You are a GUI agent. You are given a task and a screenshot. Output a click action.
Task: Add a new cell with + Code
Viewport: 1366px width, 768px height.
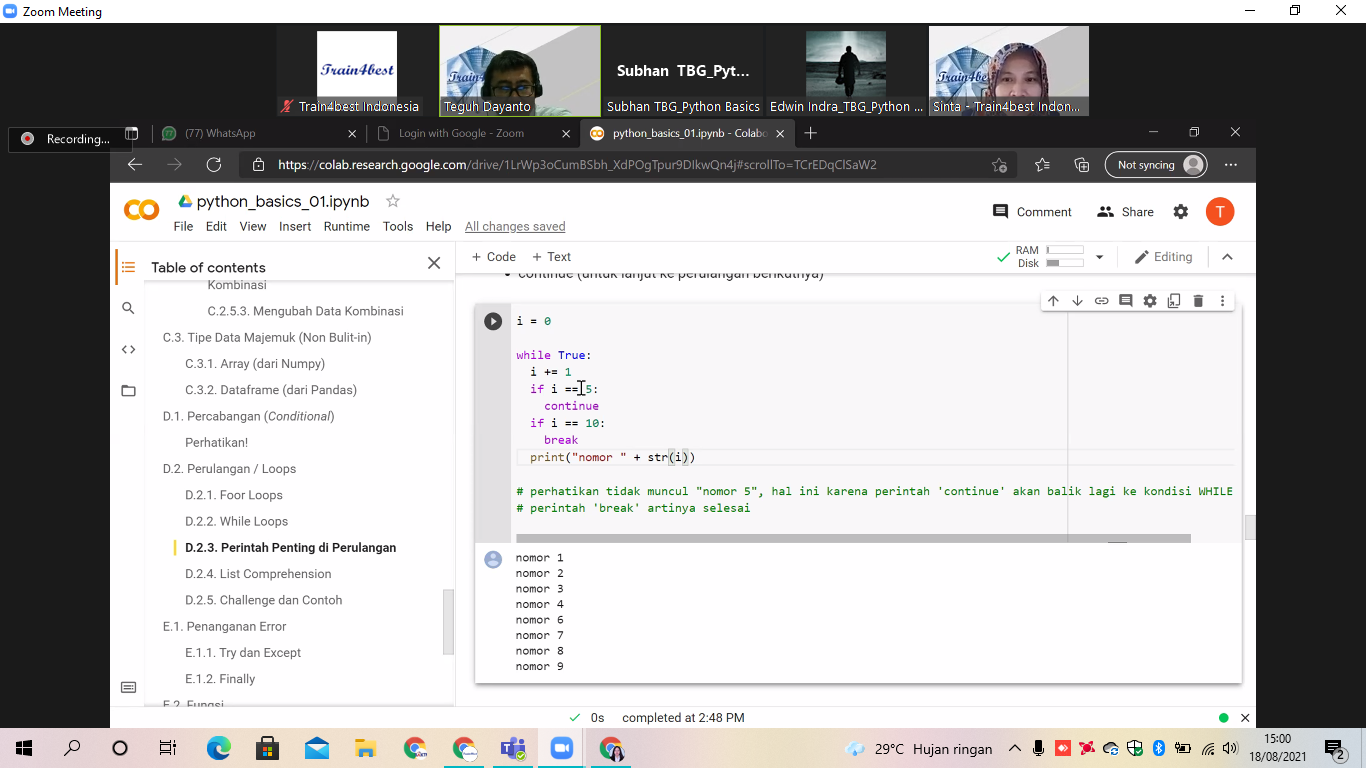tap(493, 257)
